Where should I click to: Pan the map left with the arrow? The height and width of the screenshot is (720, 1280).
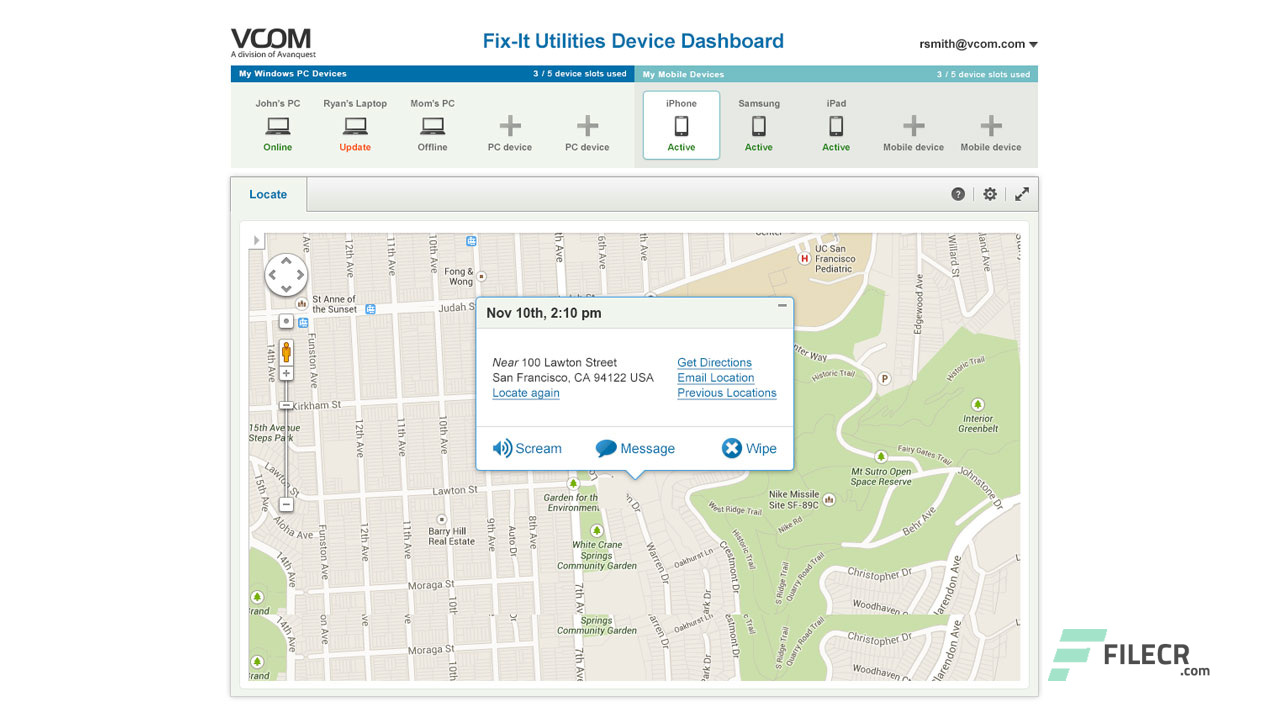pyautogui.click(x=272, y=275)
